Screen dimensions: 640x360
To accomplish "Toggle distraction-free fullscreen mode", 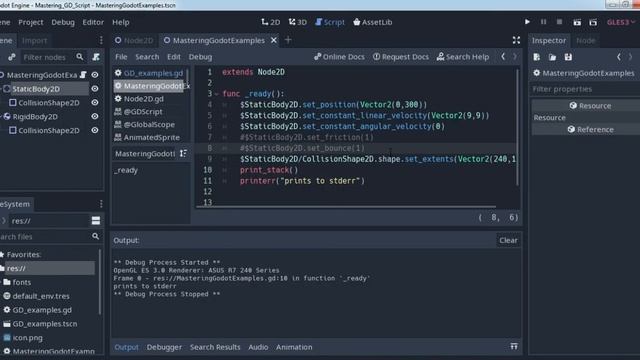I will [516, 40].
